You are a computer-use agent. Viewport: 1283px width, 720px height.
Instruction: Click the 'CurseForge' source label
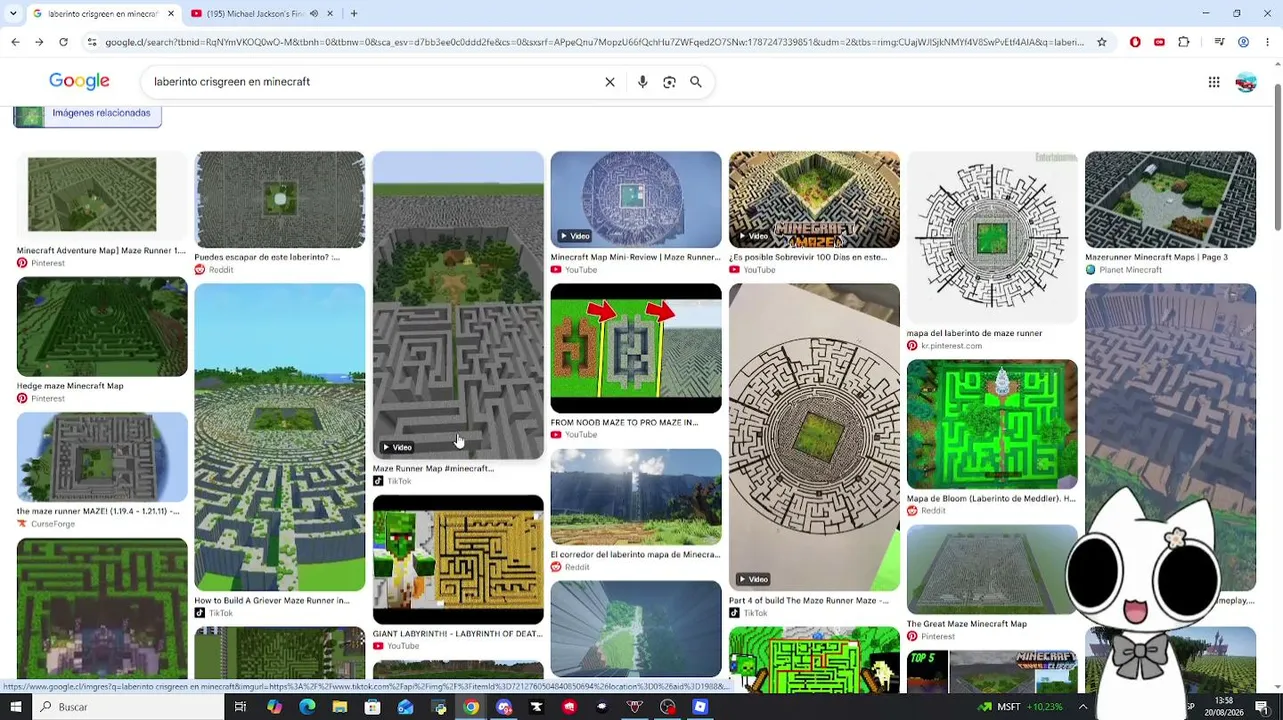(53, 524)
